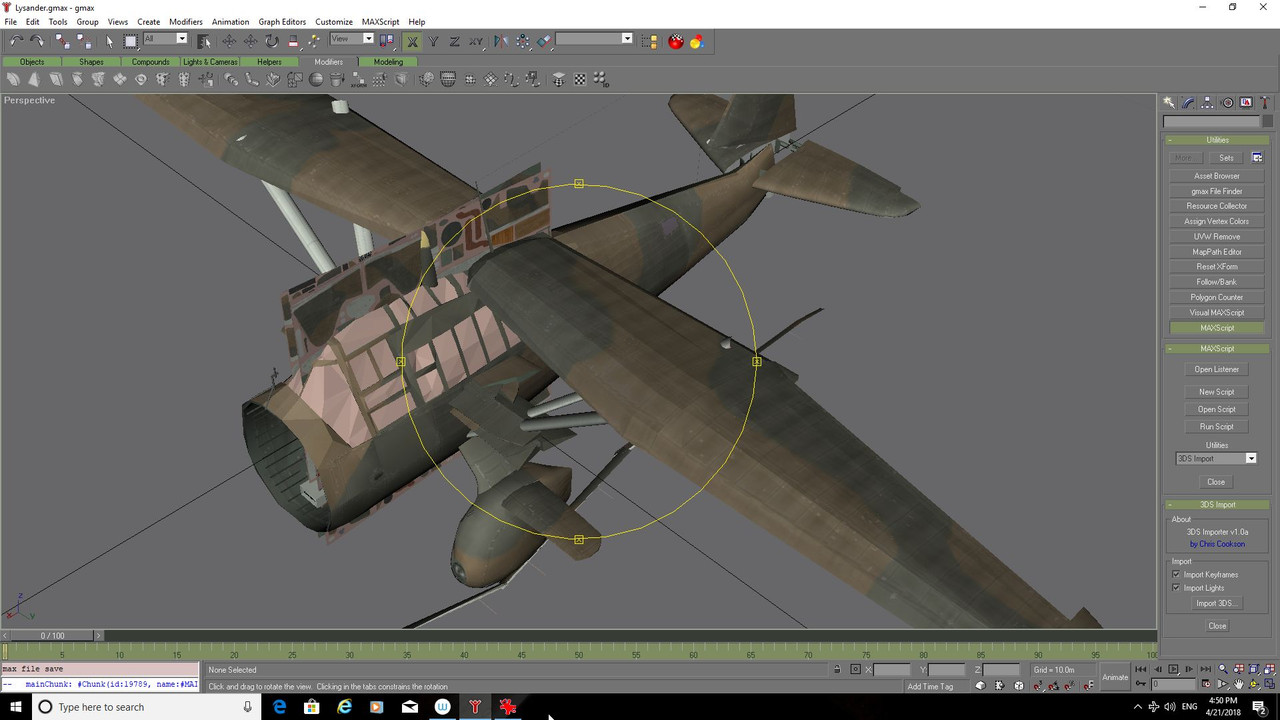
Task: Toggle Restrict to Y axis constraint
Action: coord(433,41)
